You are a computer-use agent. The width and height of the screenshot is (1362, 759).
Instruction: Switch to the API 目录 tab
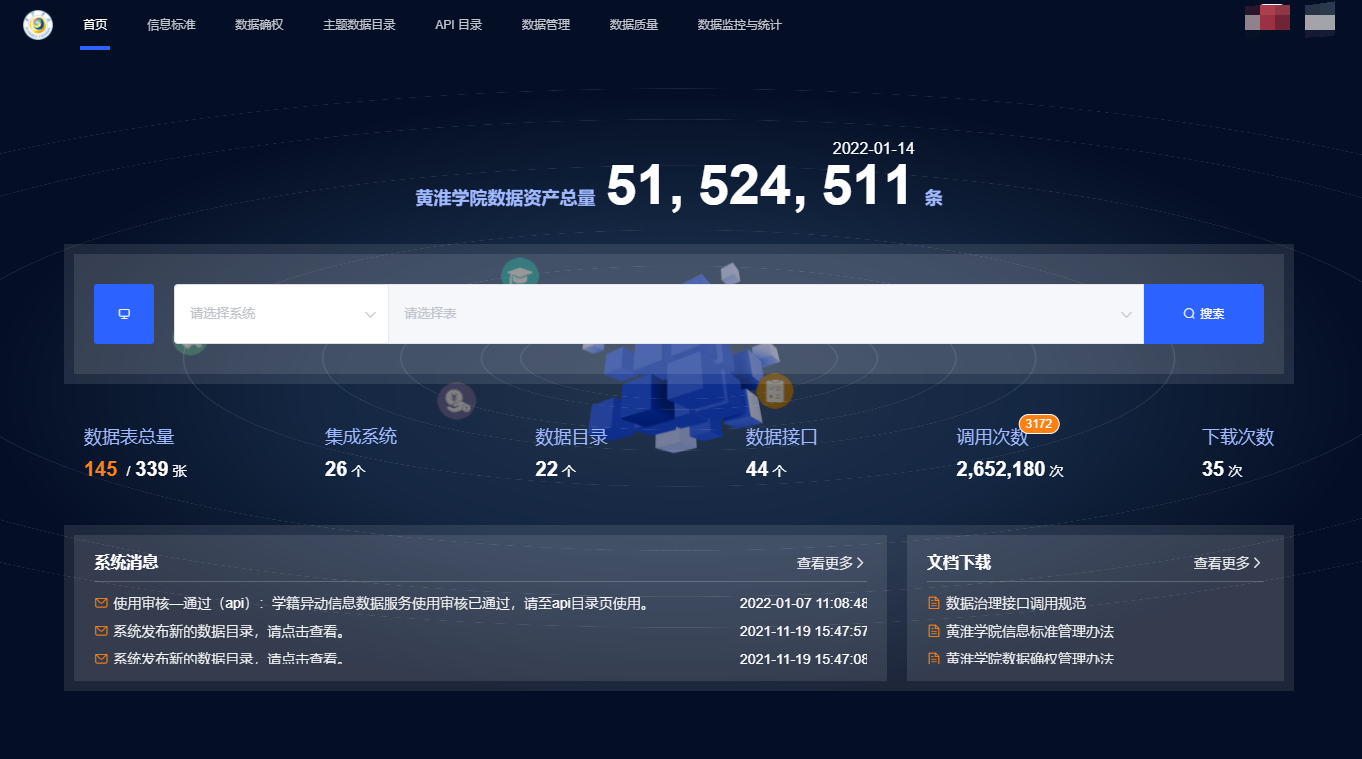click(x=457, y=25)
